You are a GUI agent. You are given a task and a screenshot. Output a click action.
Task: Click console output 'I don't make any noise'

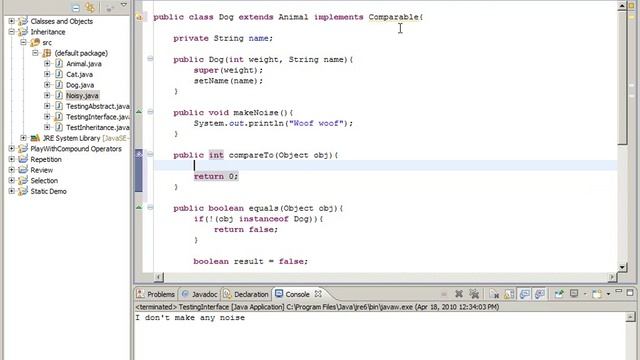pyautogui.click(x=190, y=318)
